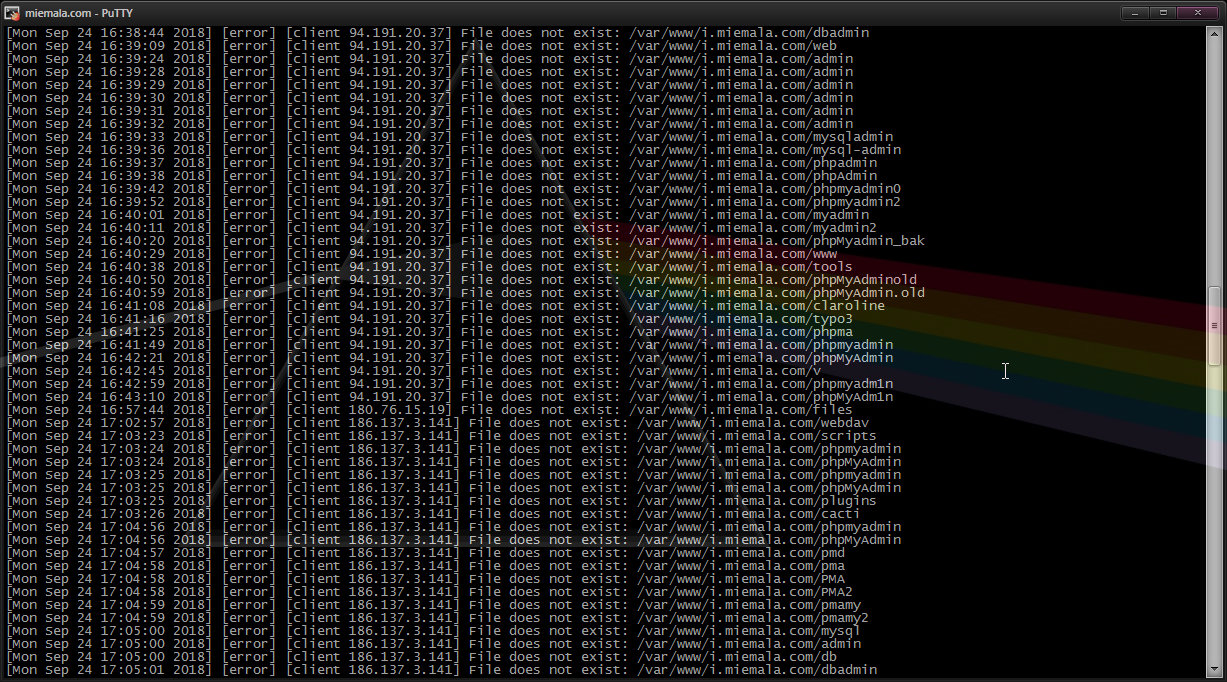Close the PuTTY session window
1227x682 pixels.
coord(1195,13)
